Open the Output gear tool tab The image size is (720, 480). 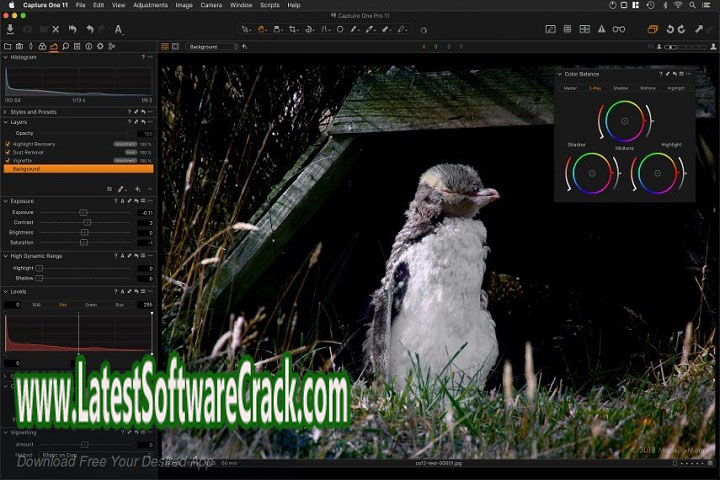point(100,46)
